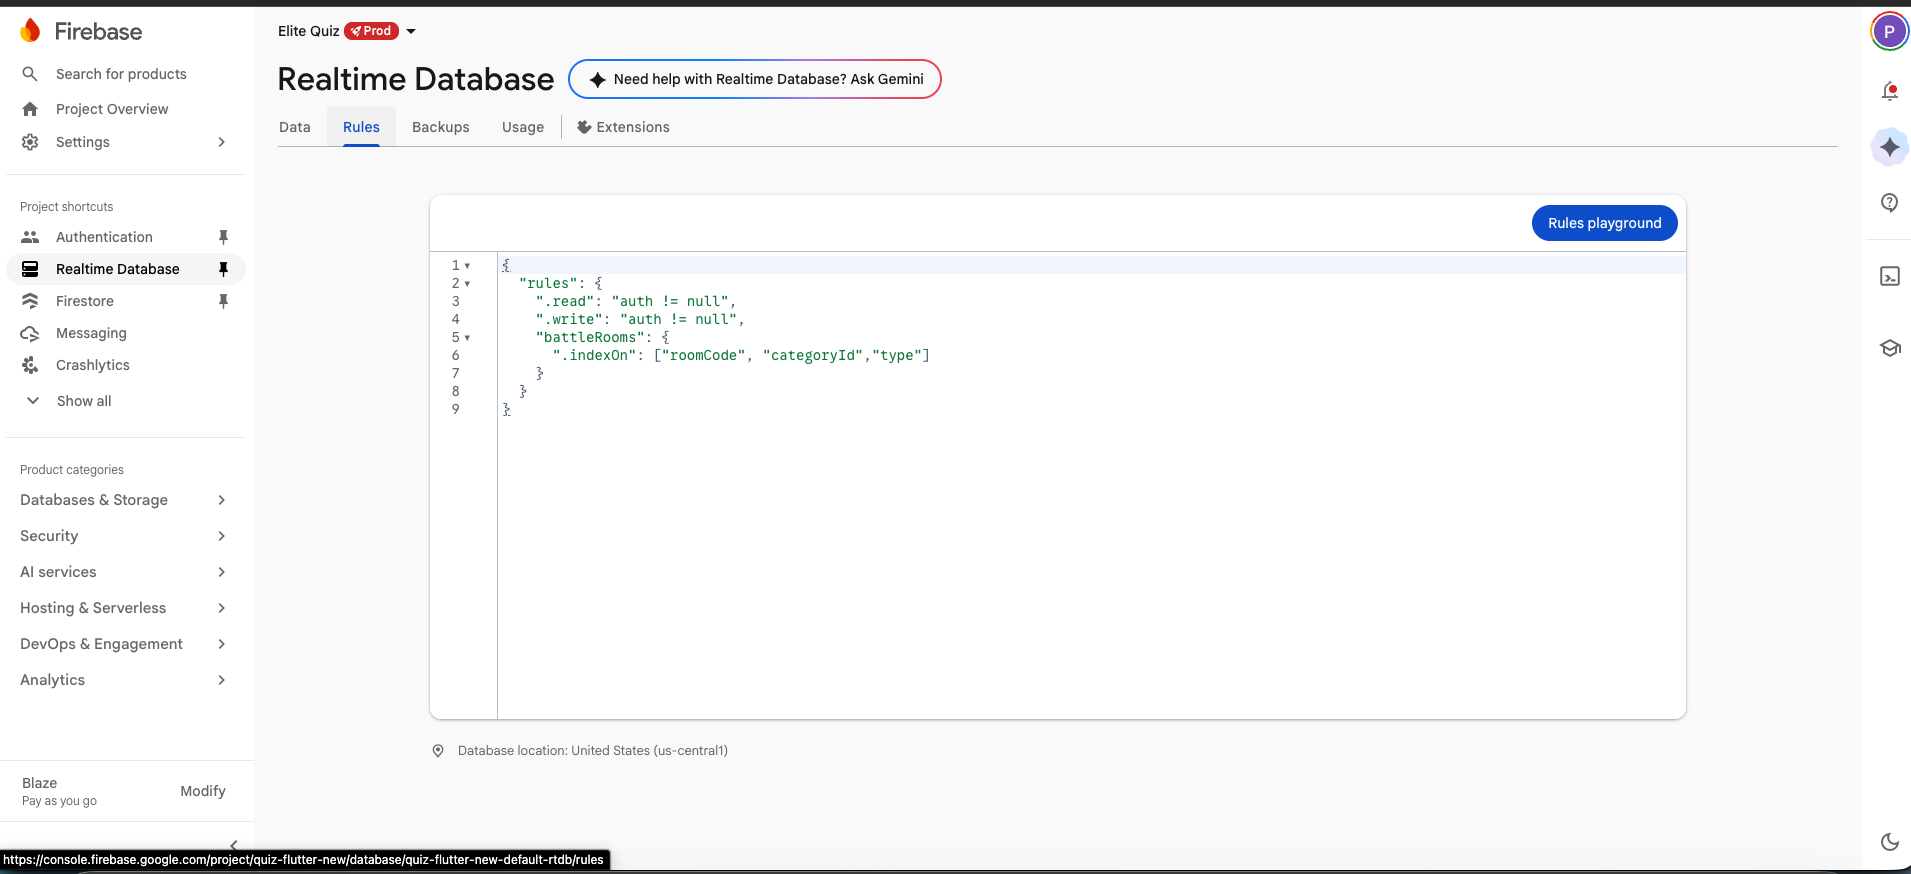Open the notifications bell icon

click(x=1889, y=91)
